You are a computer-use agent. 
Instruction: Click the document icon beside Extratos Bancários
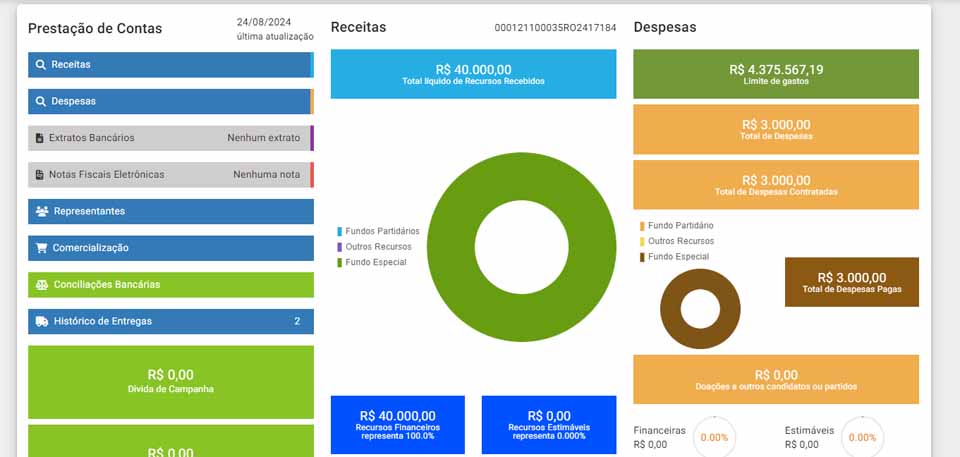click(x=40, y=138)
